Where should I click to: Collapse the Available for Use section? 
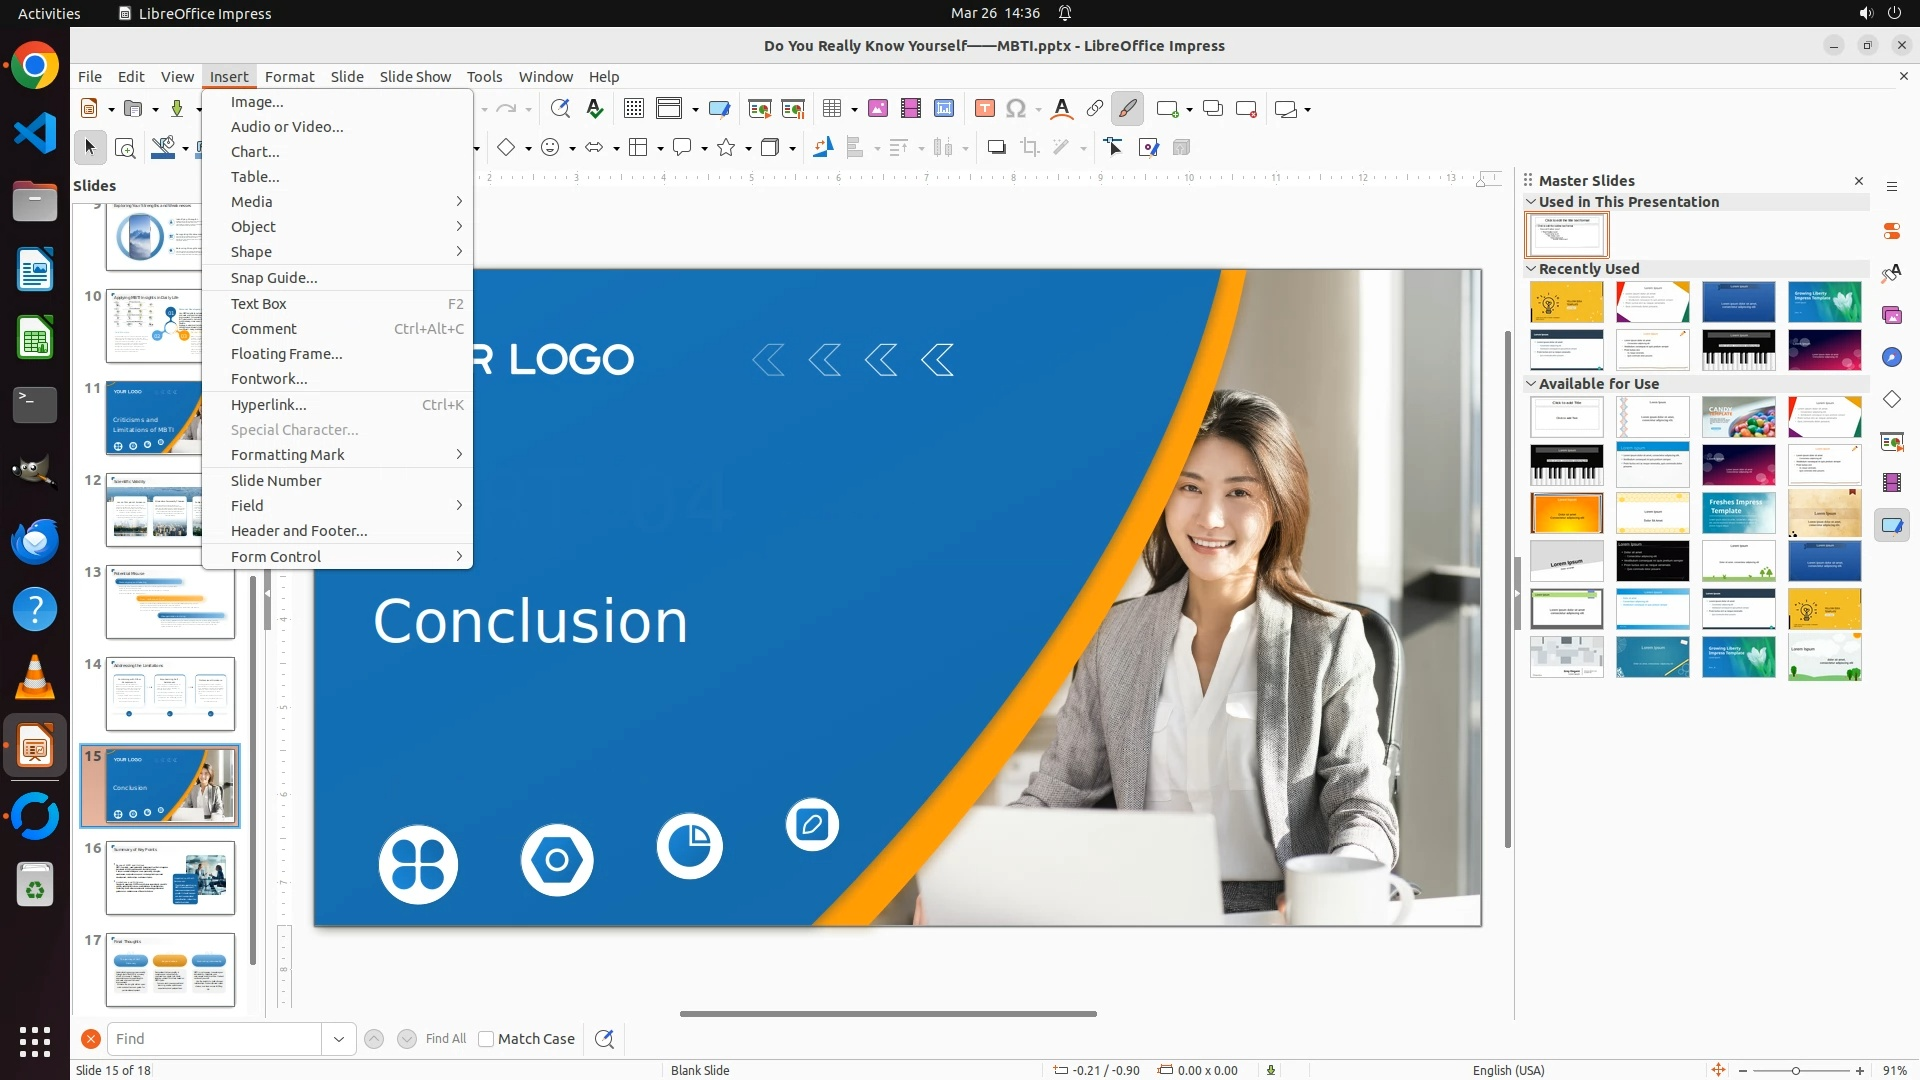point(1531,384)
